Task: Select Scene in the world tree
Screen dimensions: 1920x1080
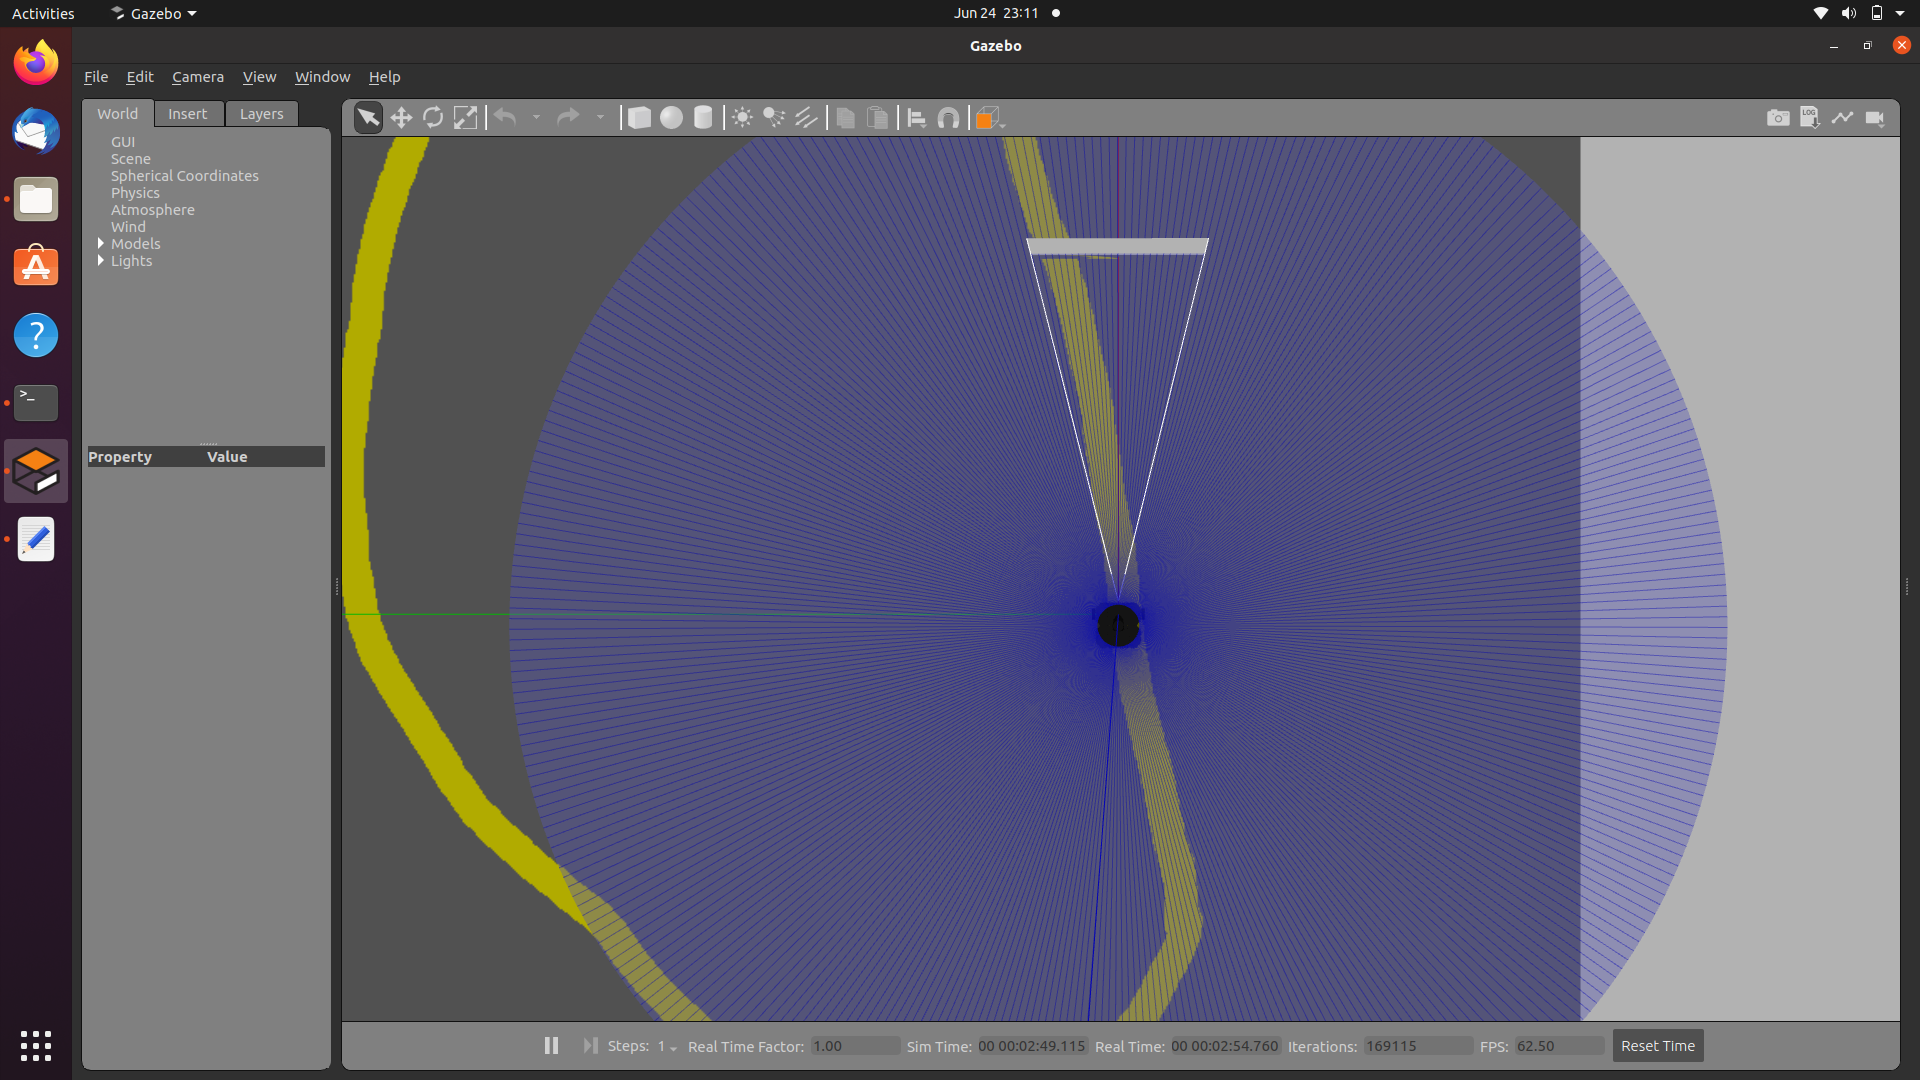Action: (x=131, y=159)
